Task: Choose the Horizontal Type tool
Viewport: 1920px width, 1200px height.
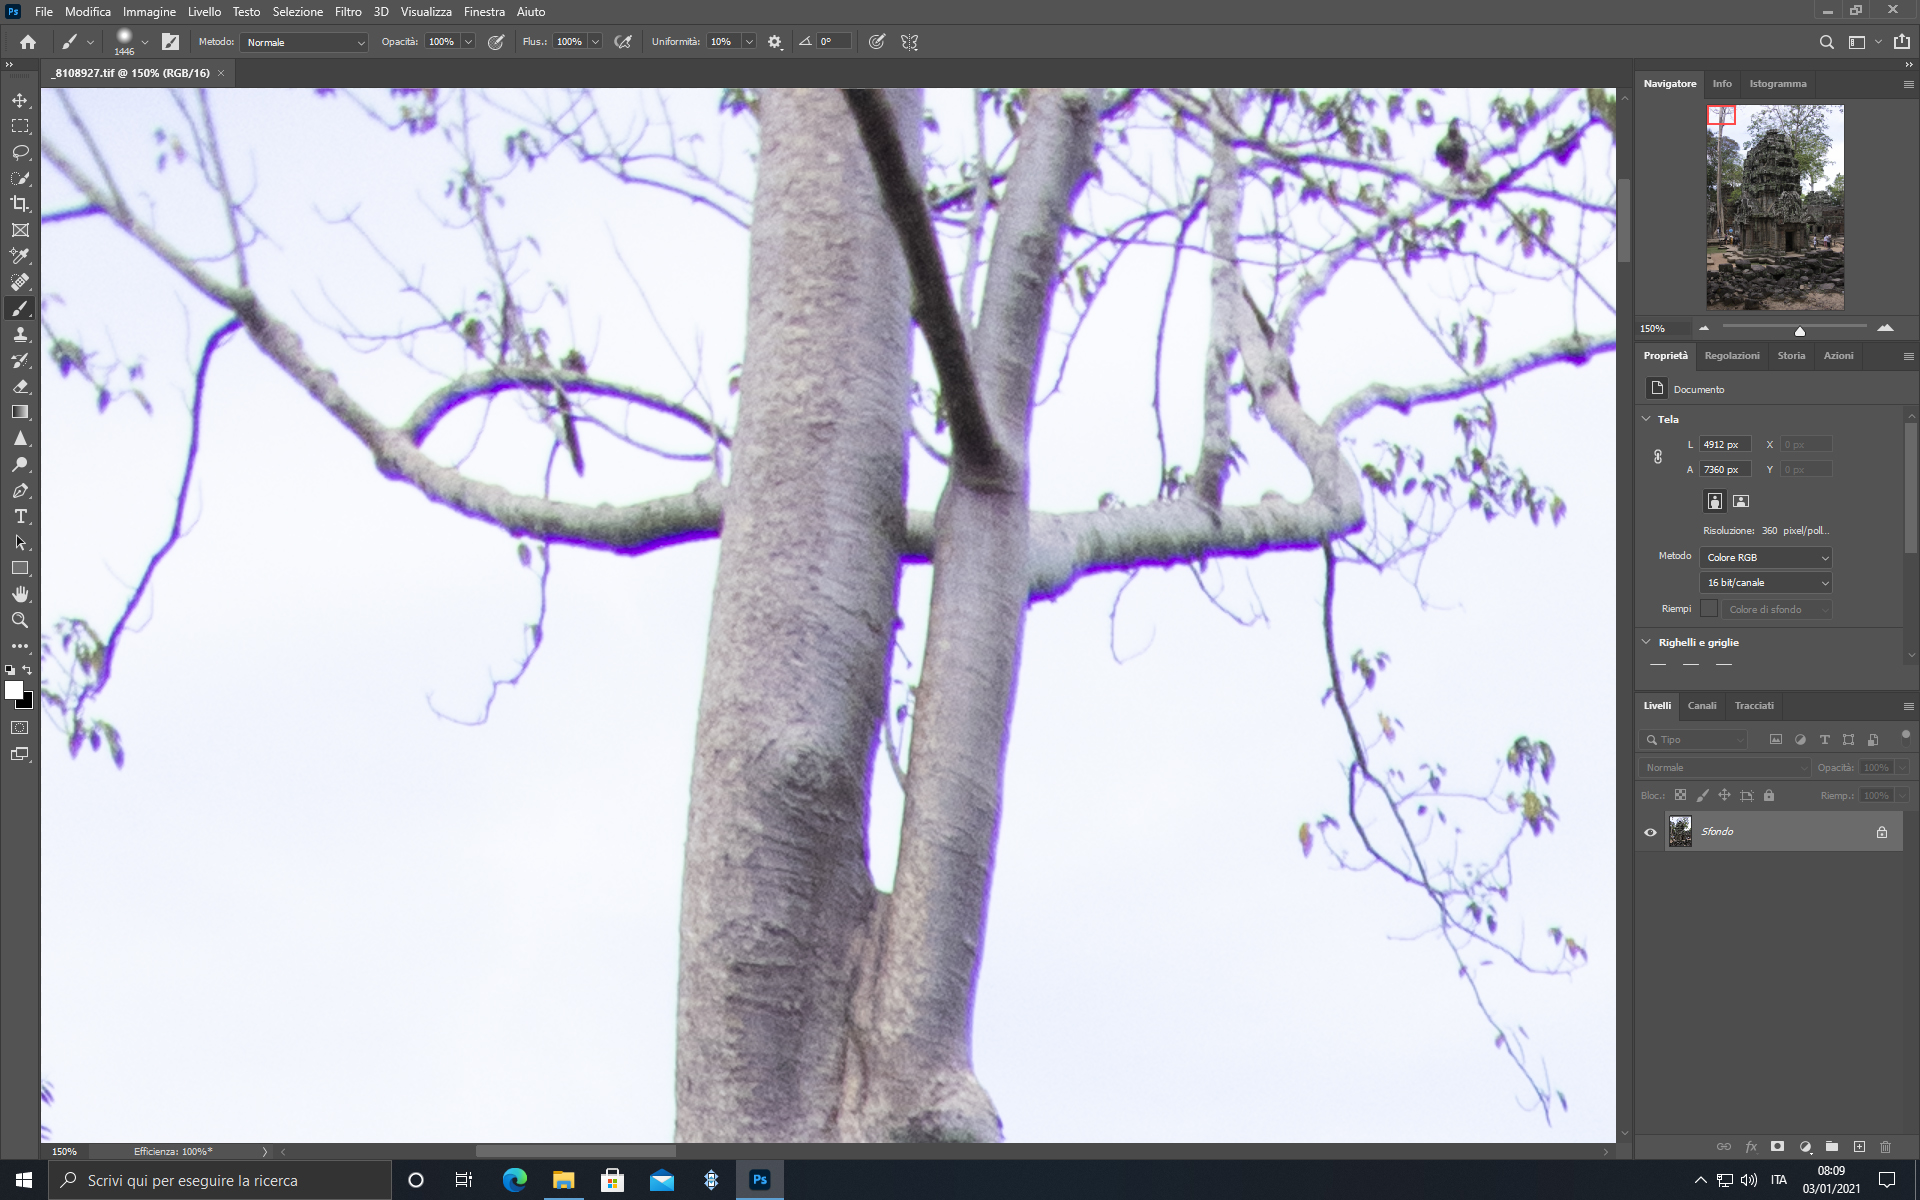Action: pyautogui.click(x=20, y=516)
